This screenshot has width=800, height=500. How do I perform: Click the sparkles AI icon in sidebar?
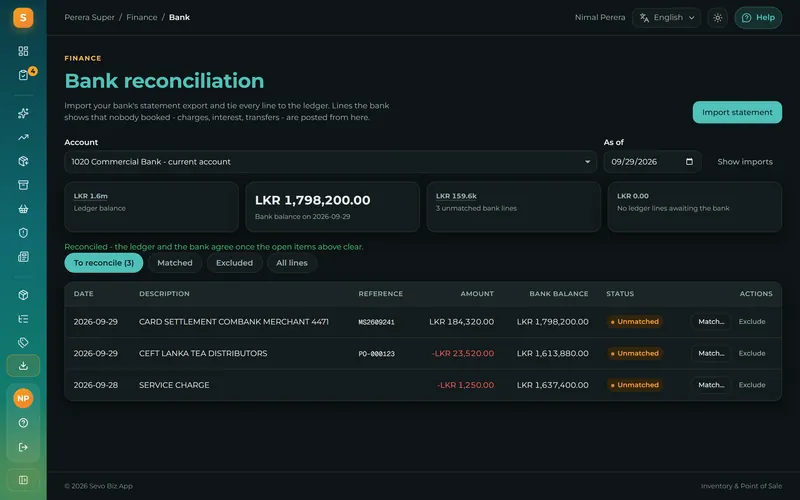[23, 113]
